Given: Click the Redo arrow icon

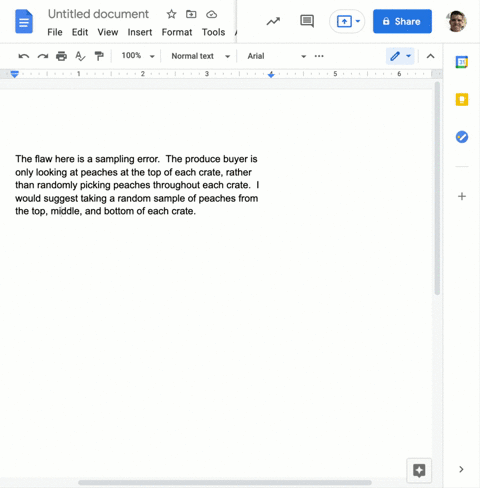Looking at the screenshot, I should [x=43, y=56].
